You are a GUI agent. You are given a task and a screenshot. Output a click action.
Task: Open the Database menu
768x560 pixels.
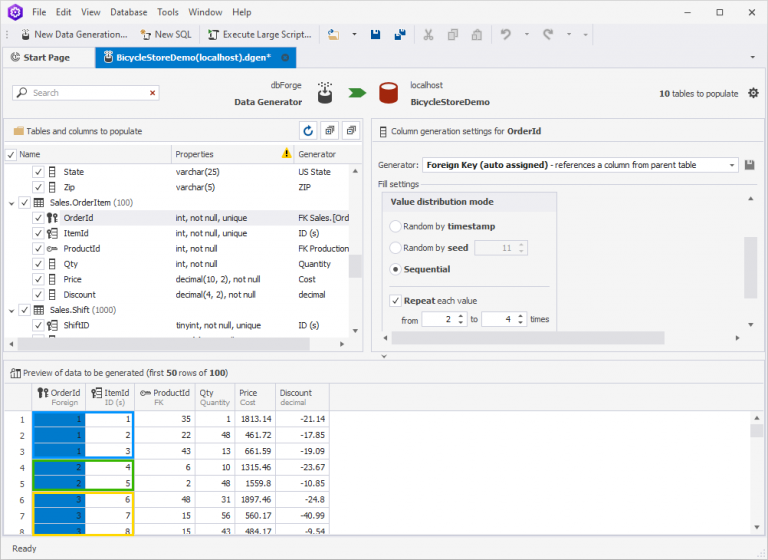click(x=129, y=12)
